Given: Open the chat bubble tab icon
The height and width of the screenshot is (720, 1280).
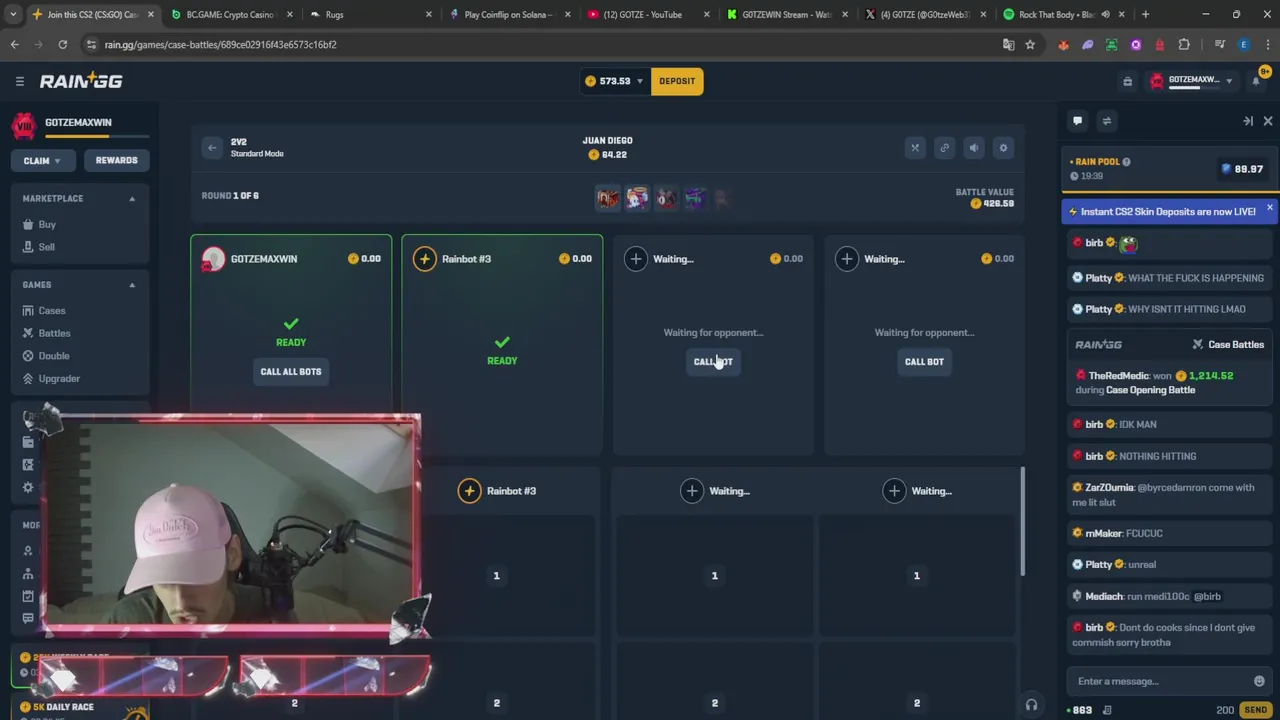Looking at the screenshot, I should [1077, 121].
